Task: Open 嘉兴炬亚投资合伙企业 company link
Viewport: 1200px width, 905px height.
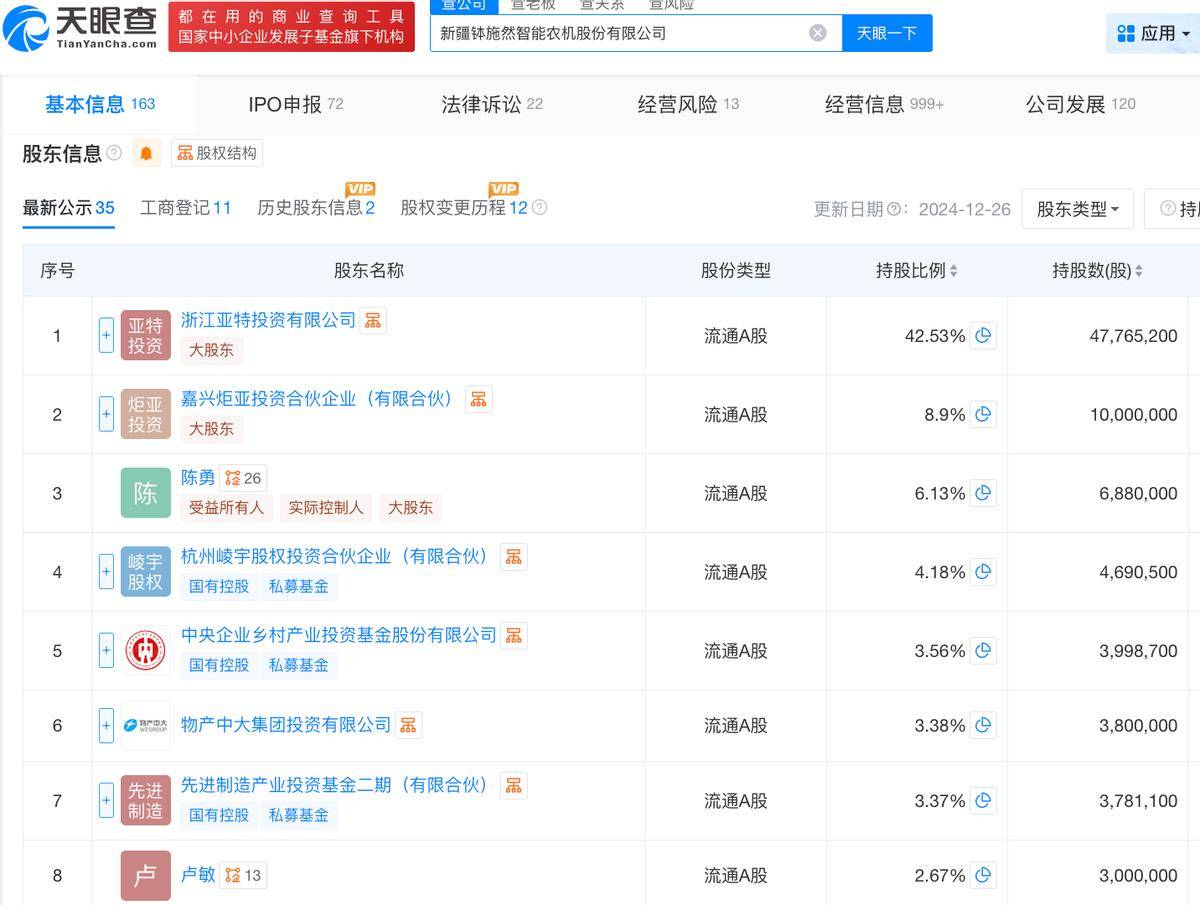Action: coord(317,399)
